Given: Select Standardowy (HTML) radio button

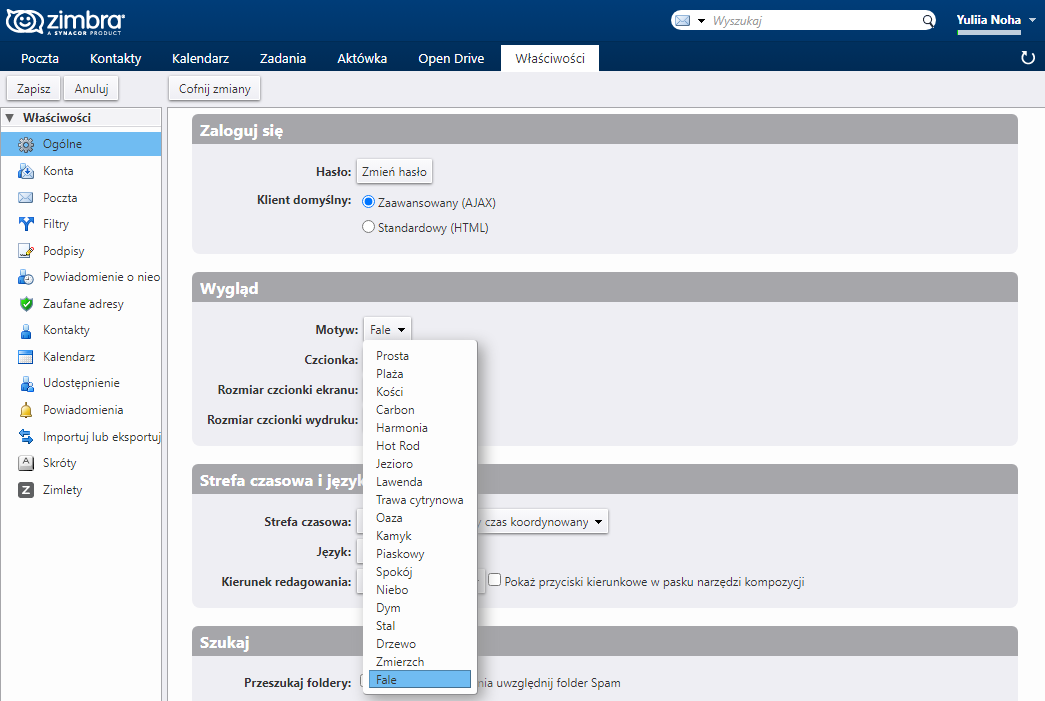Looking at the screenshot, I should coord(368,227).
